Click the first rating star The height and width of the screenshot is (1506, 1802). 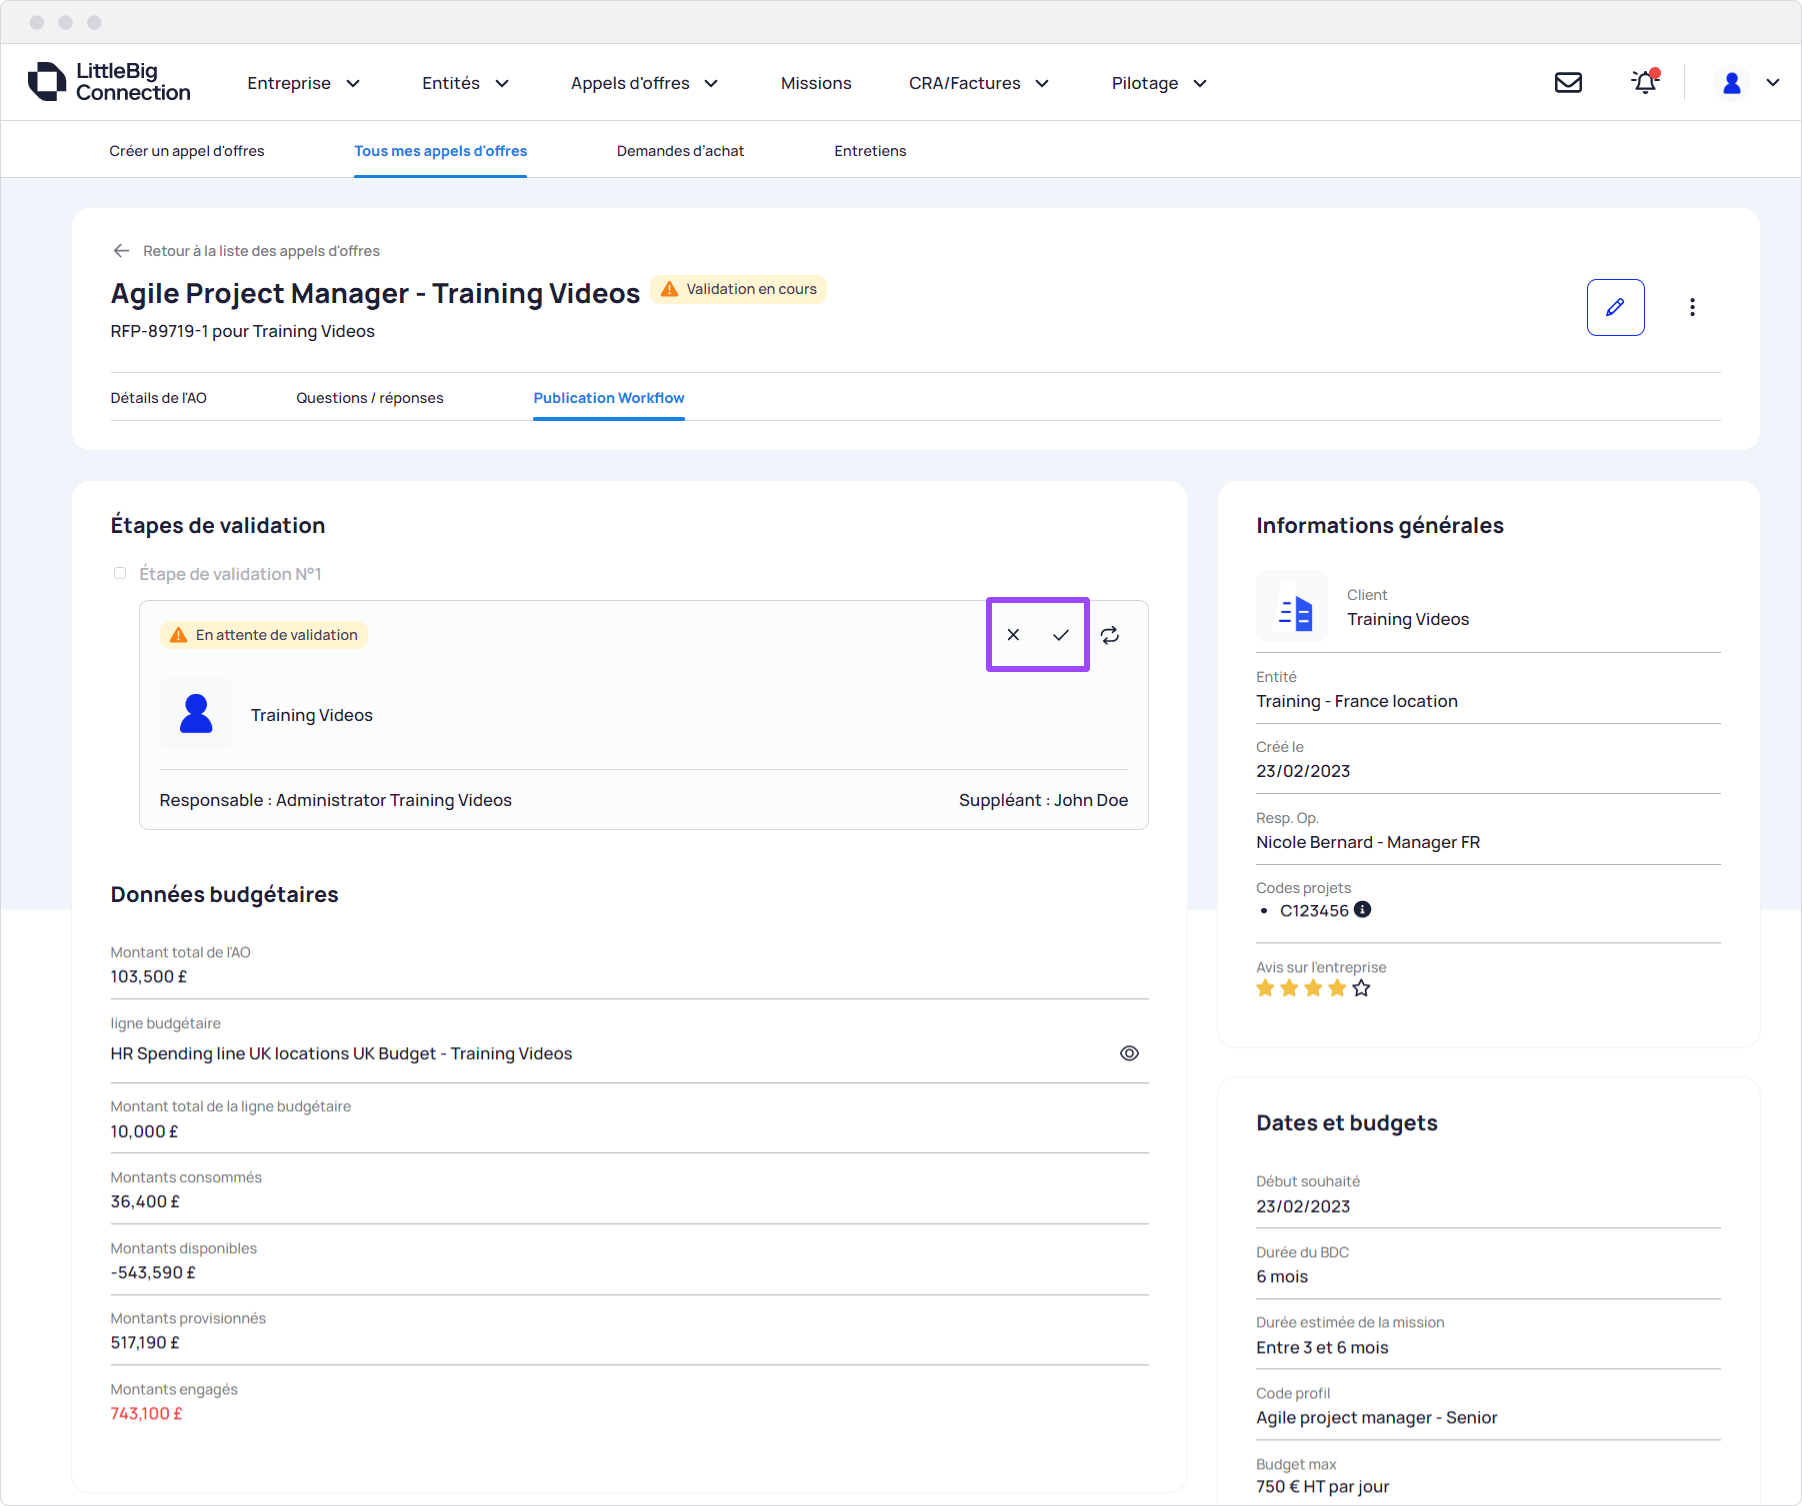1265,989
